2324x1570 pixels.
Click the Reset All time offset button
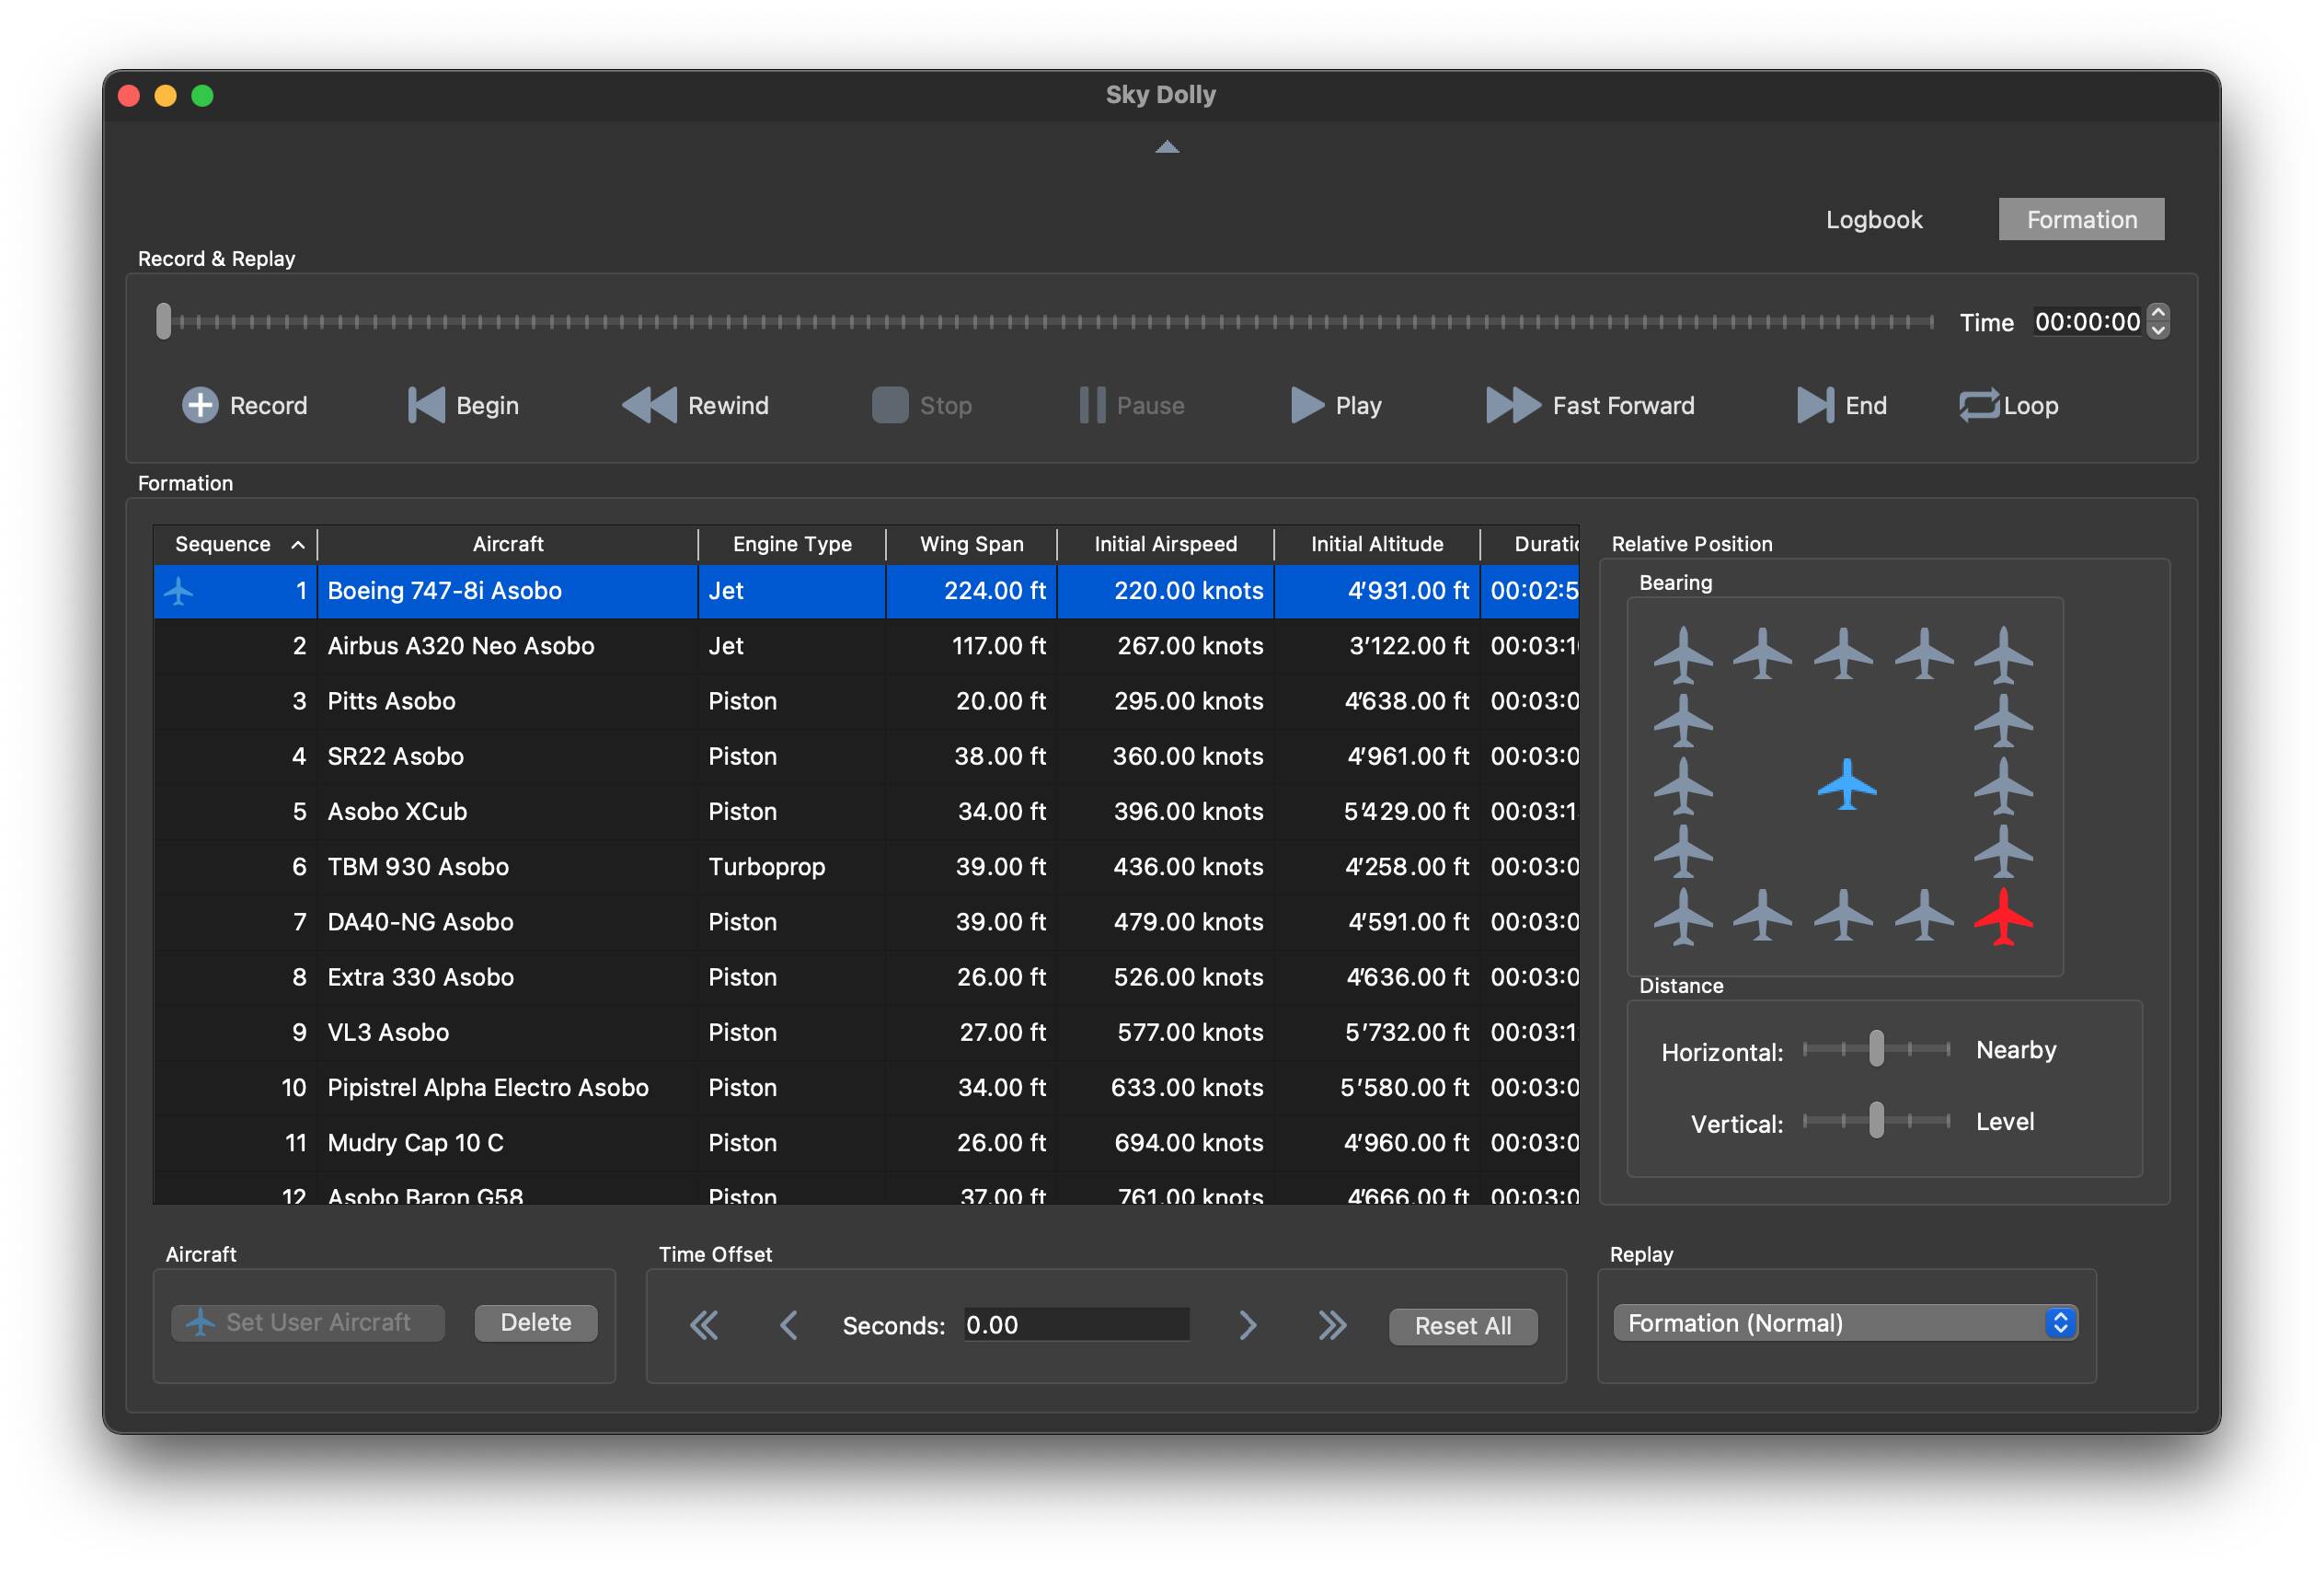(x=1462, y=1326)
